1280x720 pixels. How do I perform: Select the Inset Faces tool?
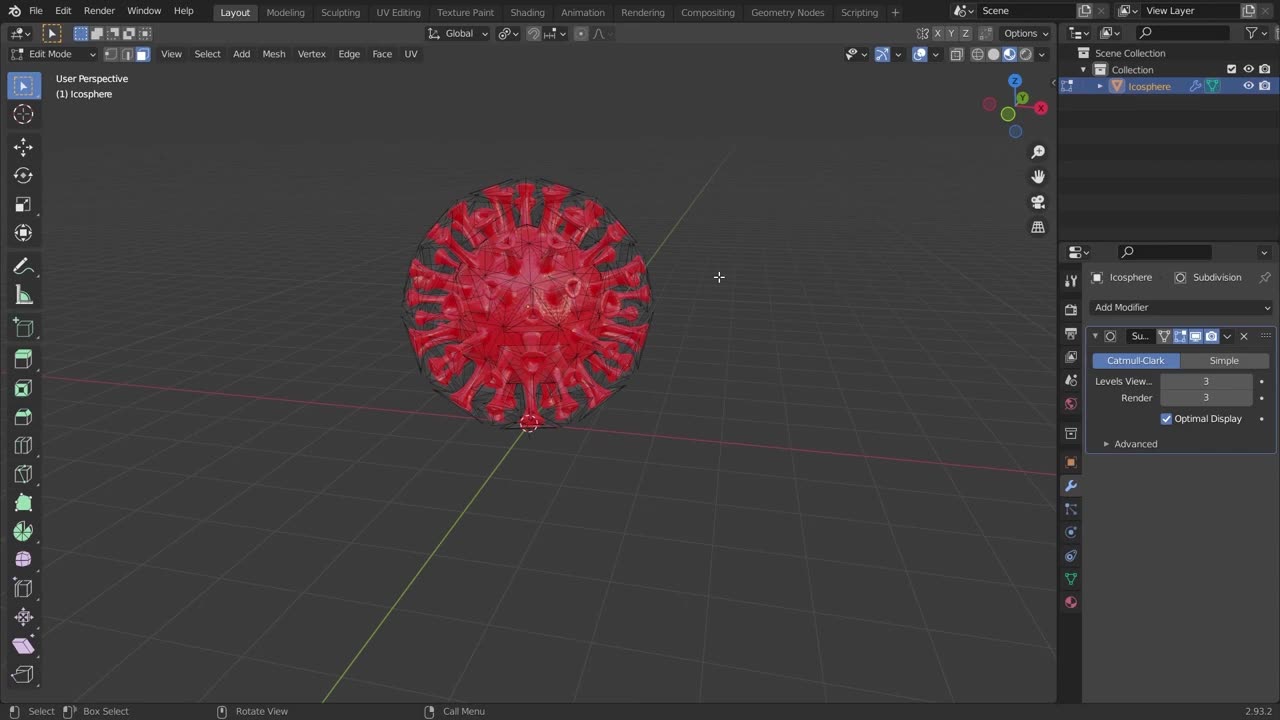23,388
